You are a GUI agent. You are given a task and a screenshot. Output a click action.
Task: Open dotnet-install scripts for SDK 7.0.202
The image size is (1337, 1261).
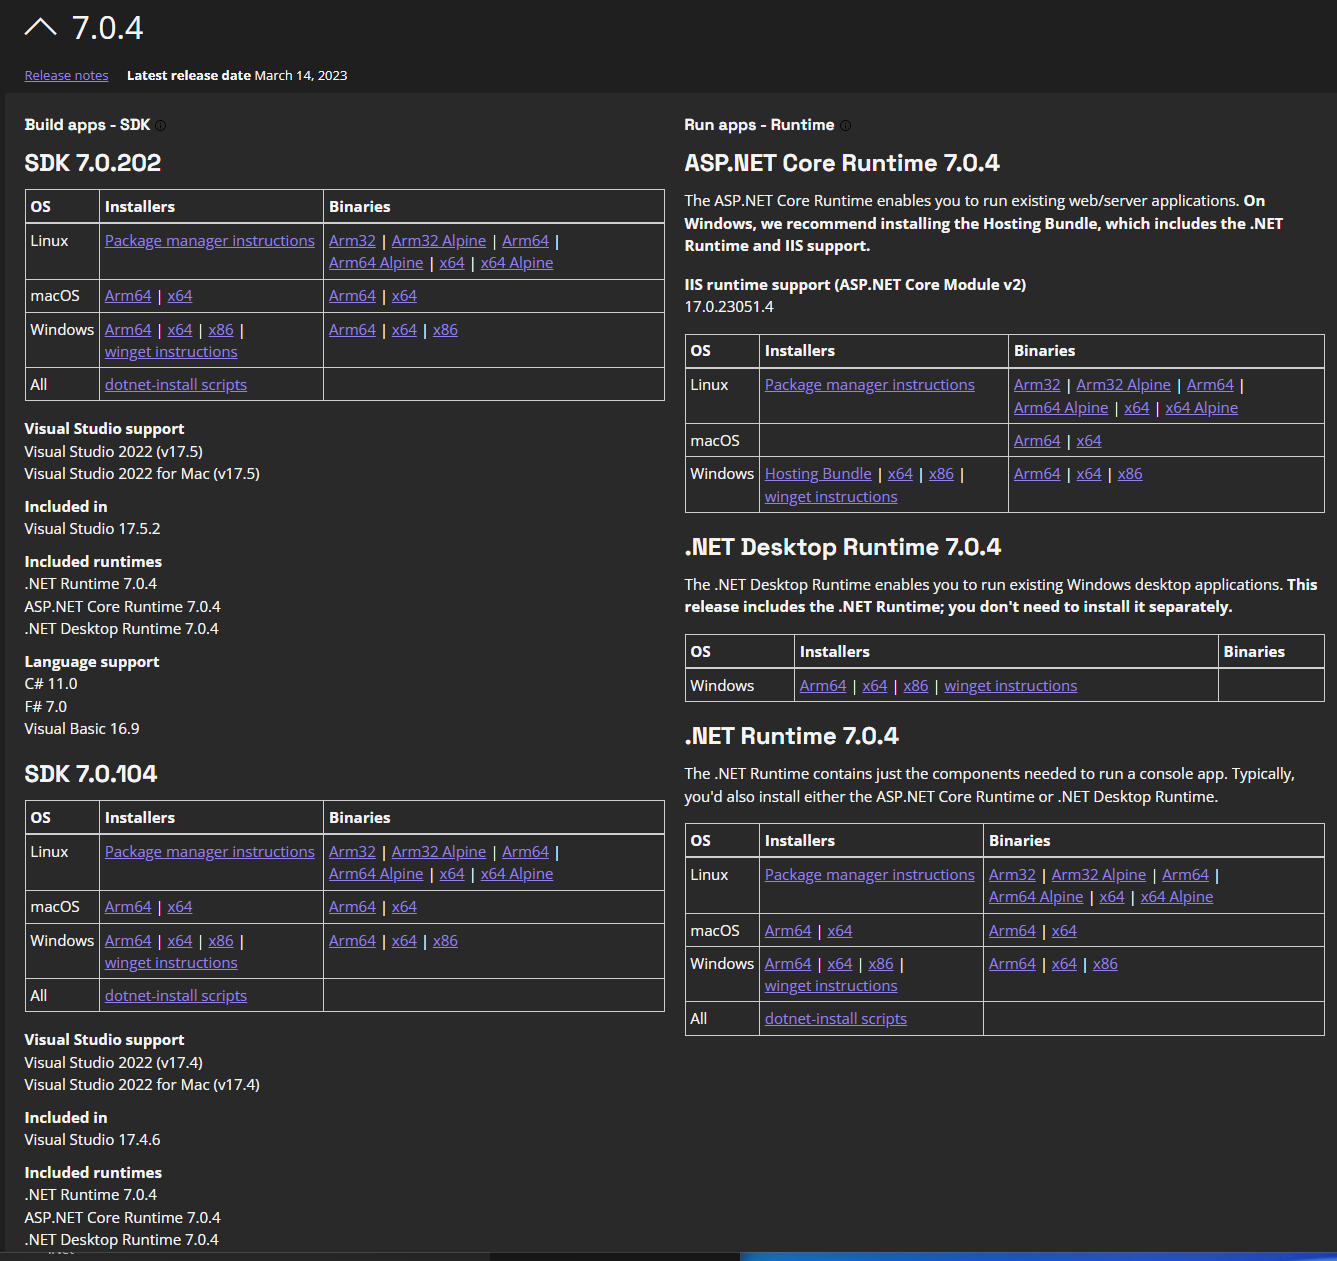pos(176,385)
